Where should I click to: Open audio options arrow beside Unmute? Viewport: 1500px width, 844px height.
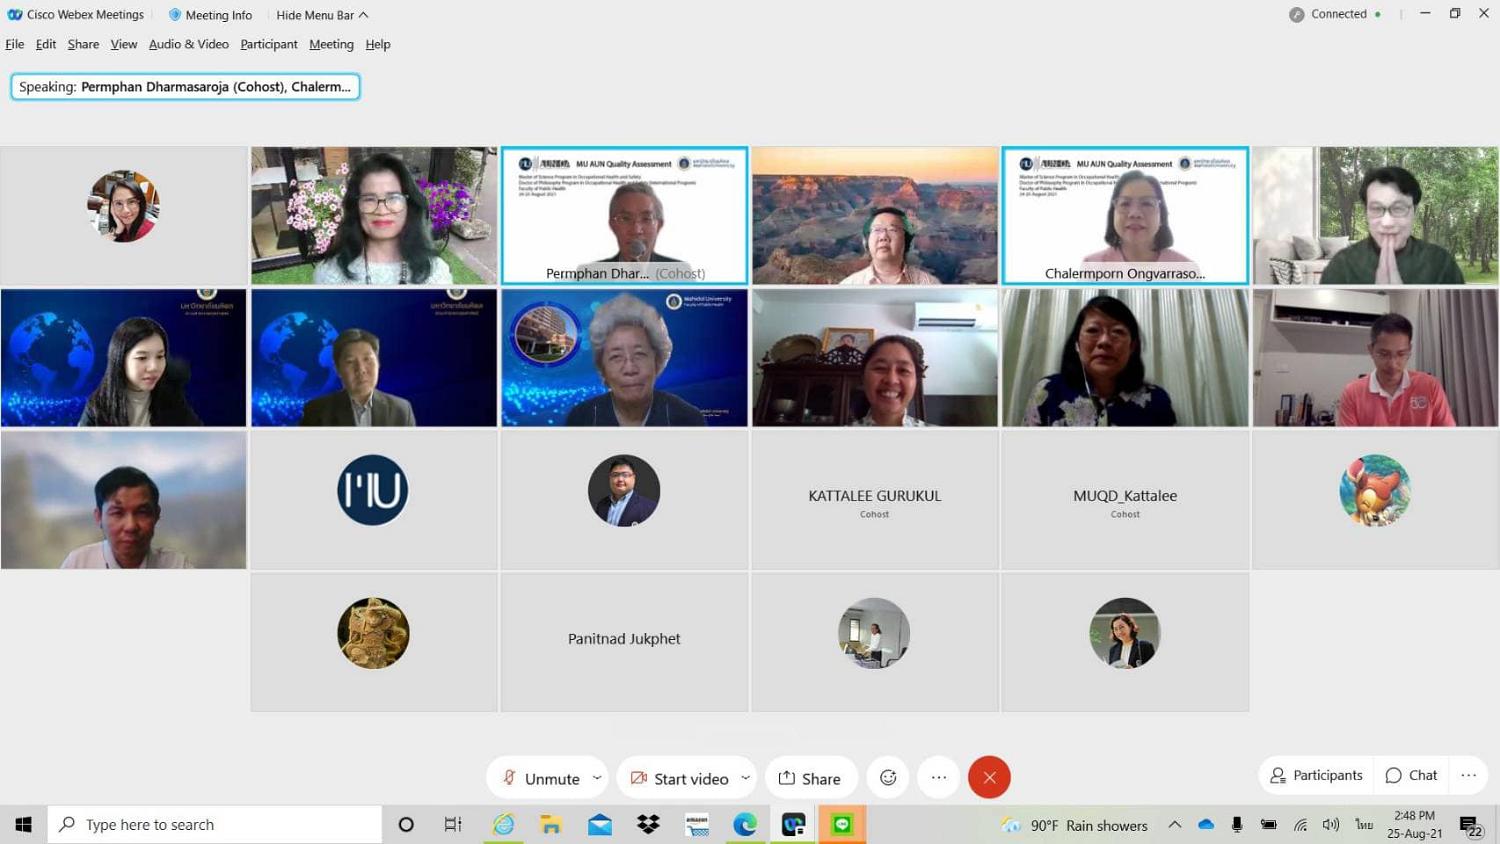(597, 778)
